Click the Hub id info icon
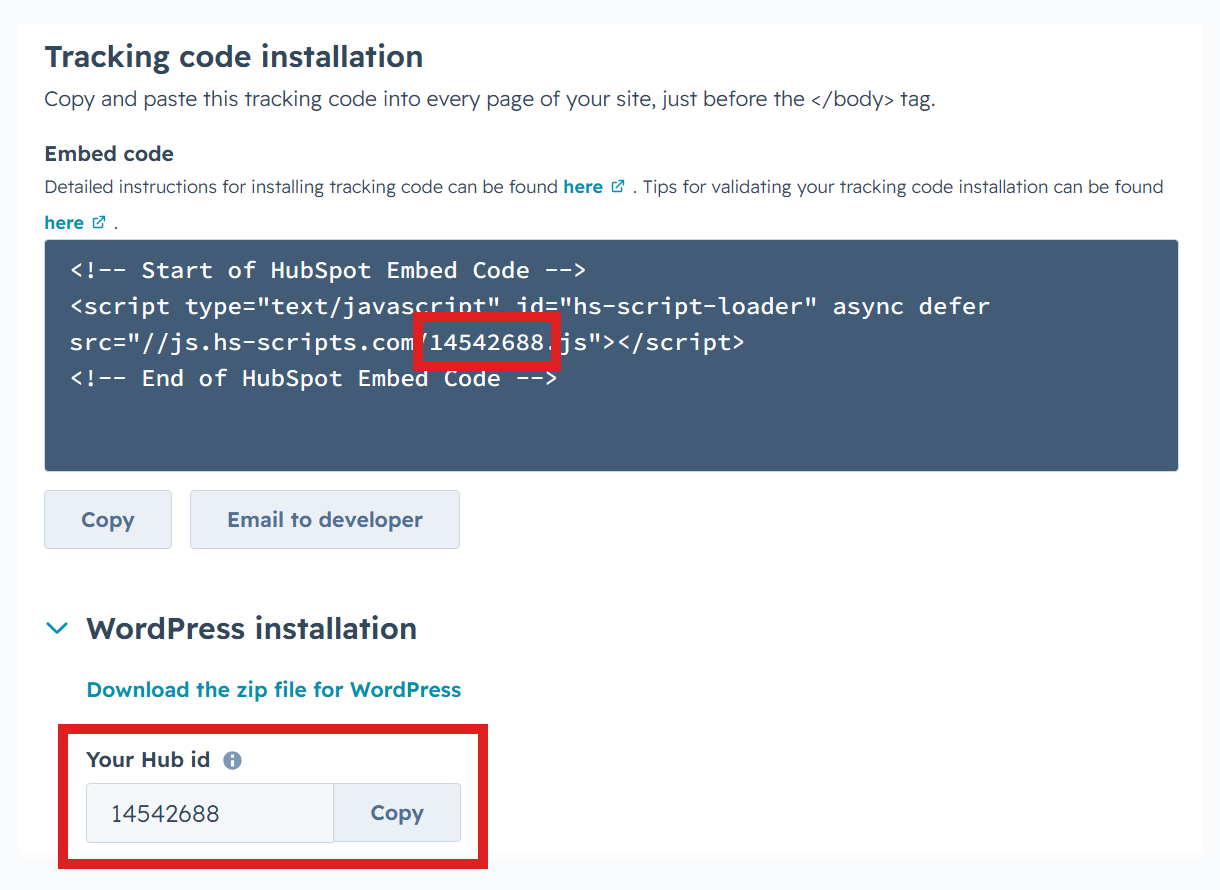This screenshot has width=1220, height=890. pos(232,760)
